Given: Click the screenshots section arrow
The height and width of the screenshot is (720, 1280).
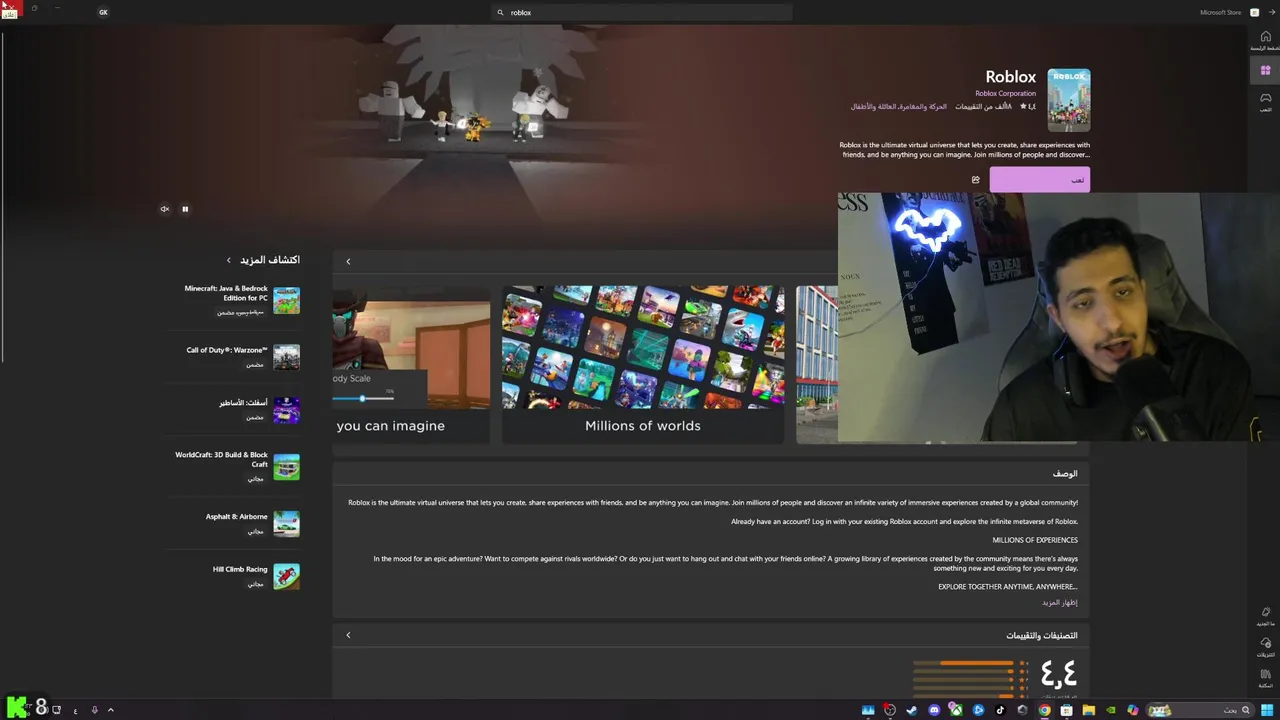Looking at the screenshot, I should pos(348,261).
